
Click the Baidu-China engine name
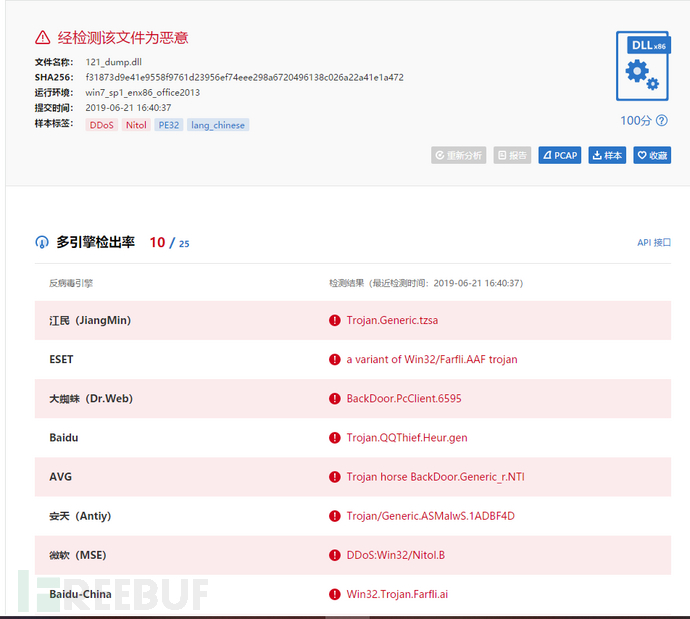tap(81, 594)
